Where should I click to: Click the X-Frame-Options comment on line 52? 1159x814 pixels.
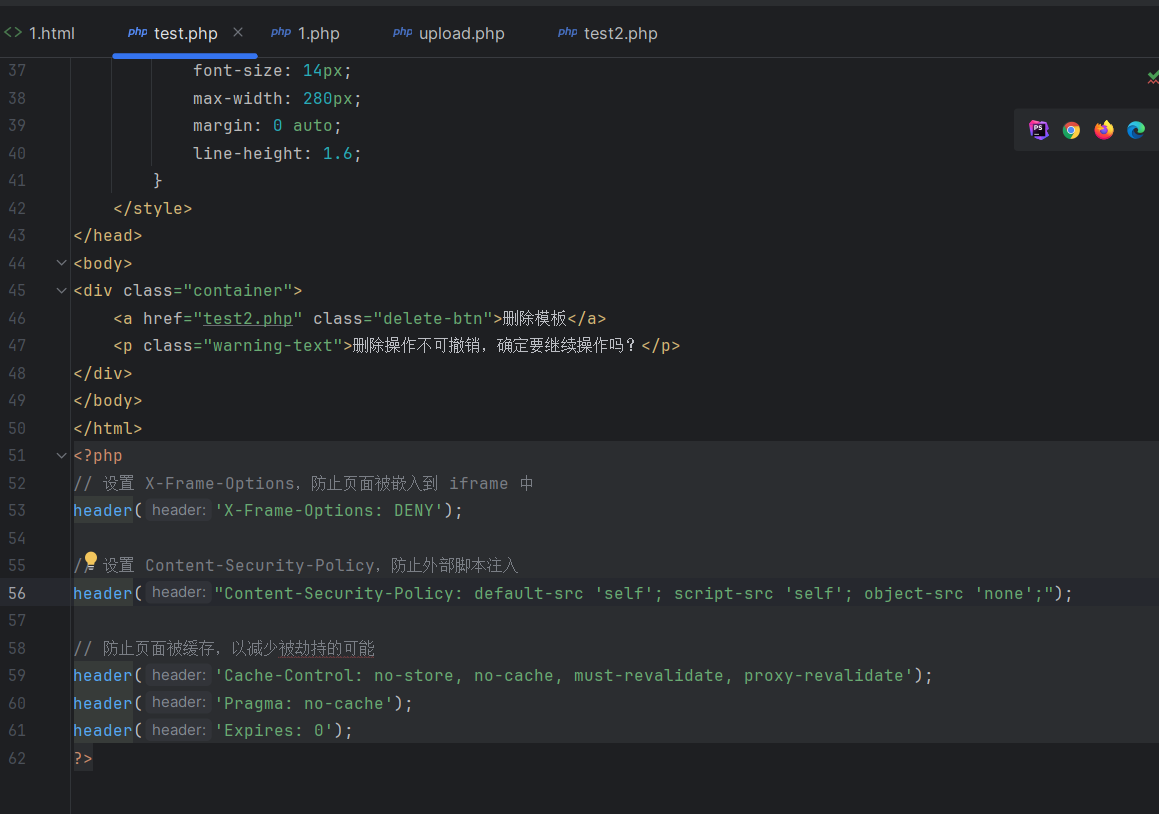point(303,484)
